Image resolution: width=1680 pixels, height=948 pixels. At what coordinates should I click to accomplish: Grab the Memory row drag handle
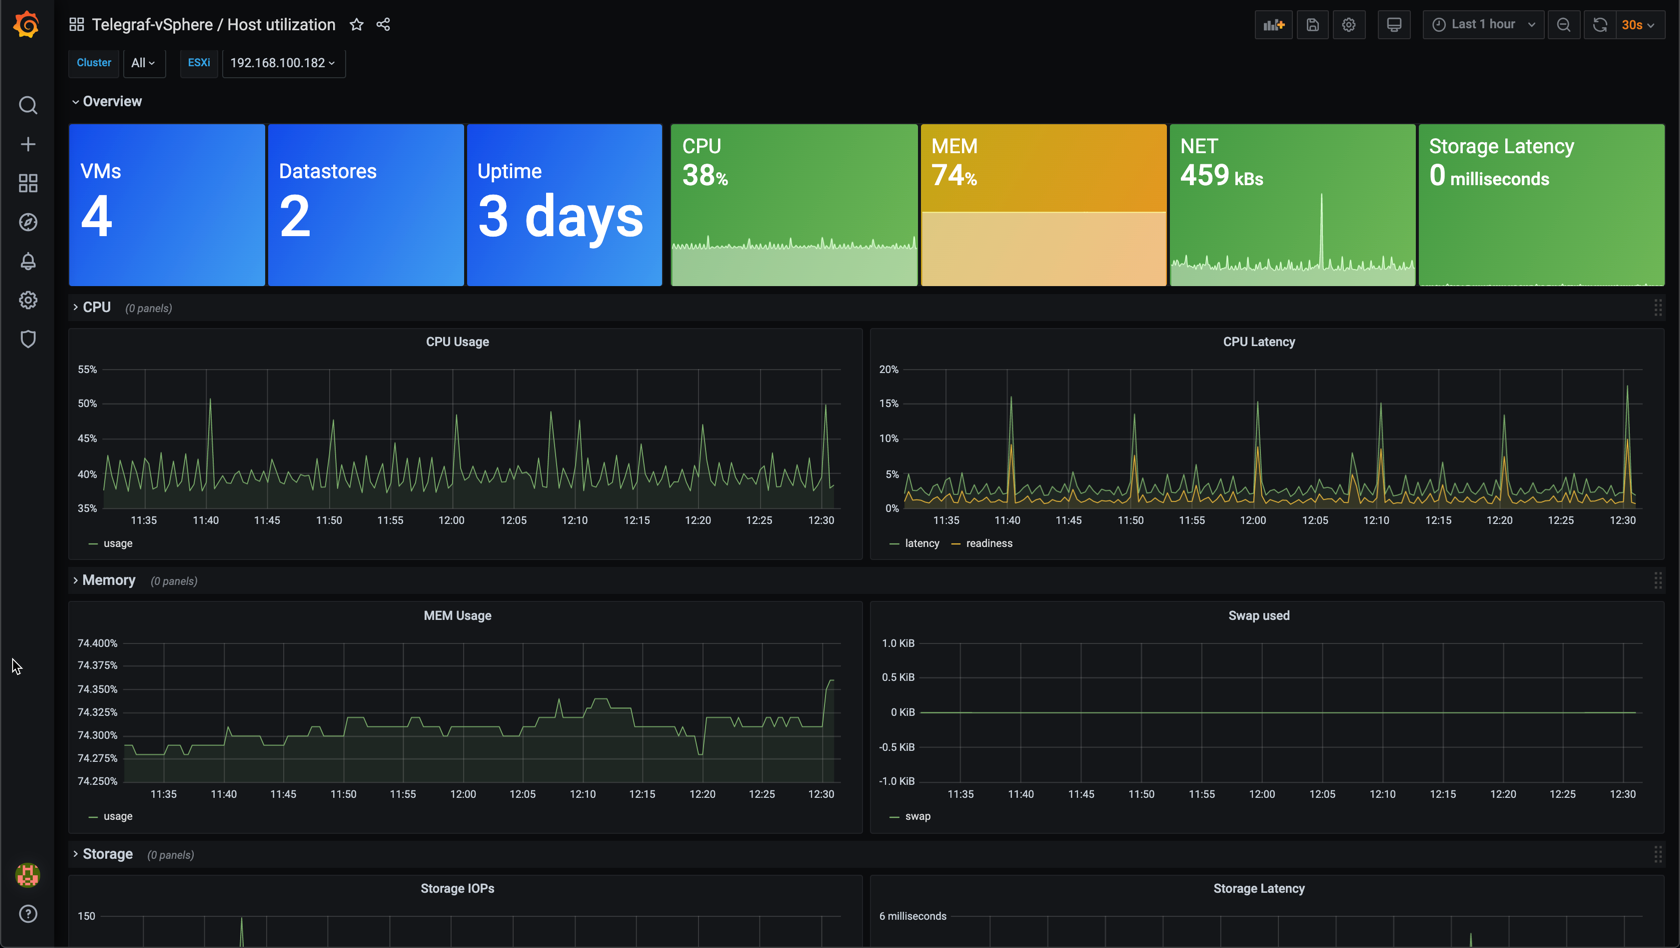1658,580
